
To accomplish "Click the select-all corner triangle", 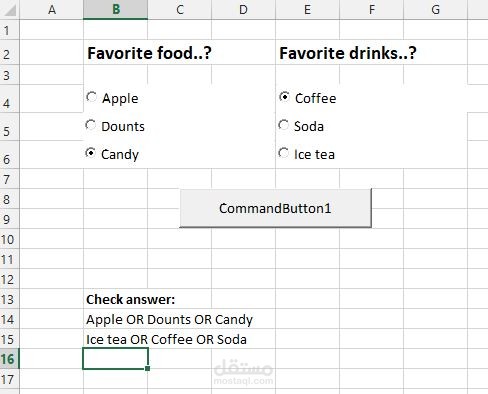I will click(x=10, y=9).
